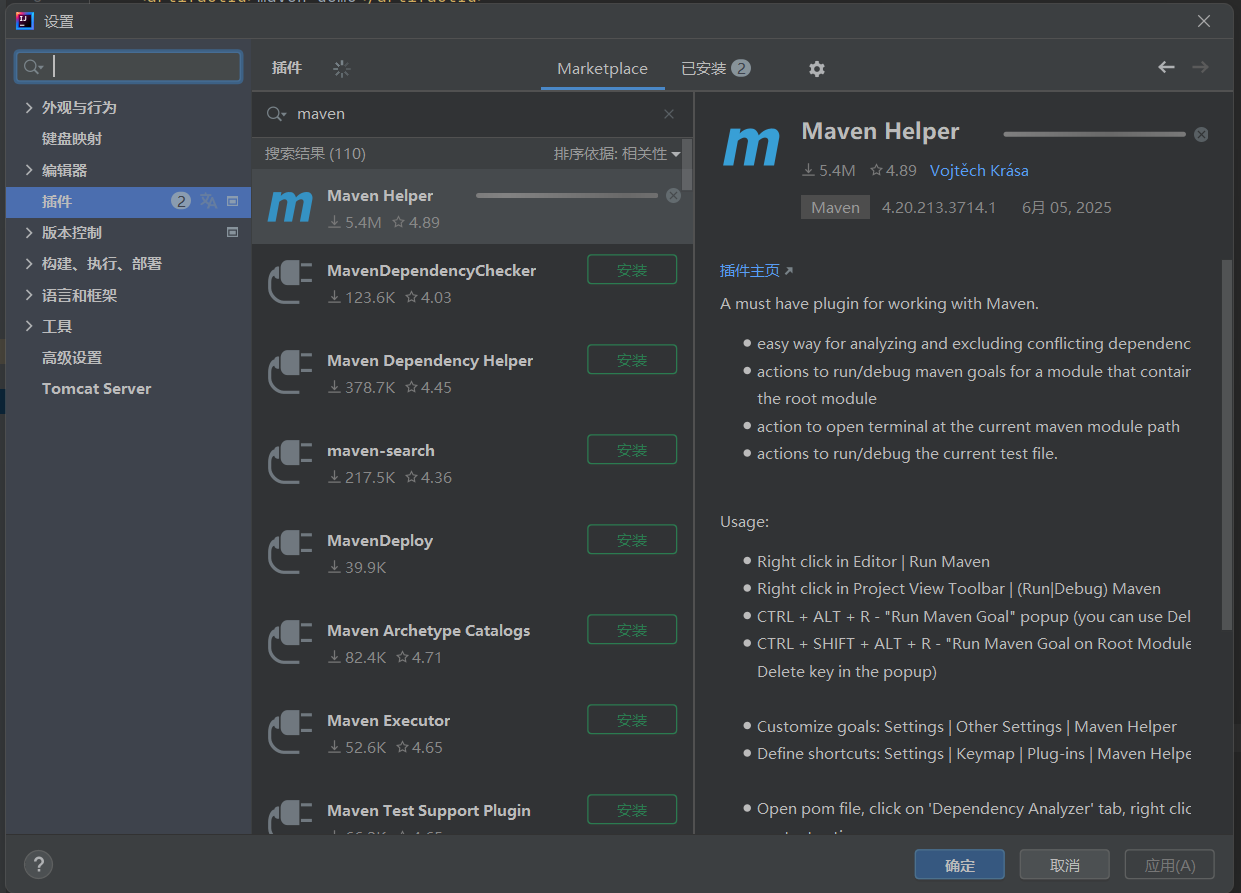
Task: Select 键盘映射 in settings tree
Action: [72, 138]
